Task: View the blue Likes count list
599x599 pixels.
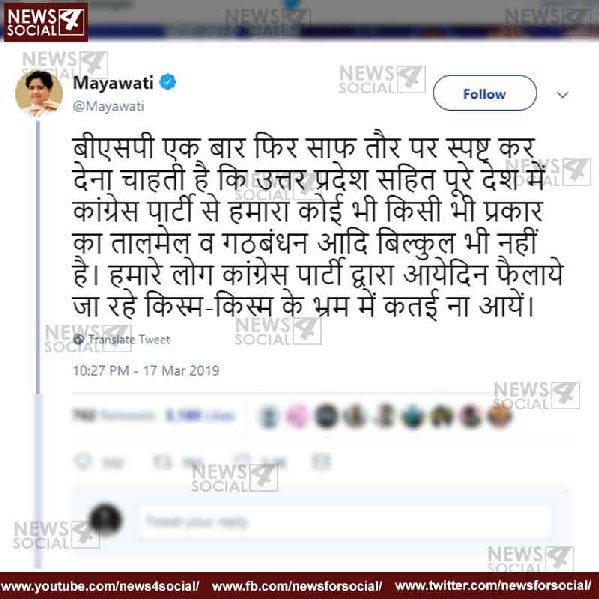Action: 199,415
